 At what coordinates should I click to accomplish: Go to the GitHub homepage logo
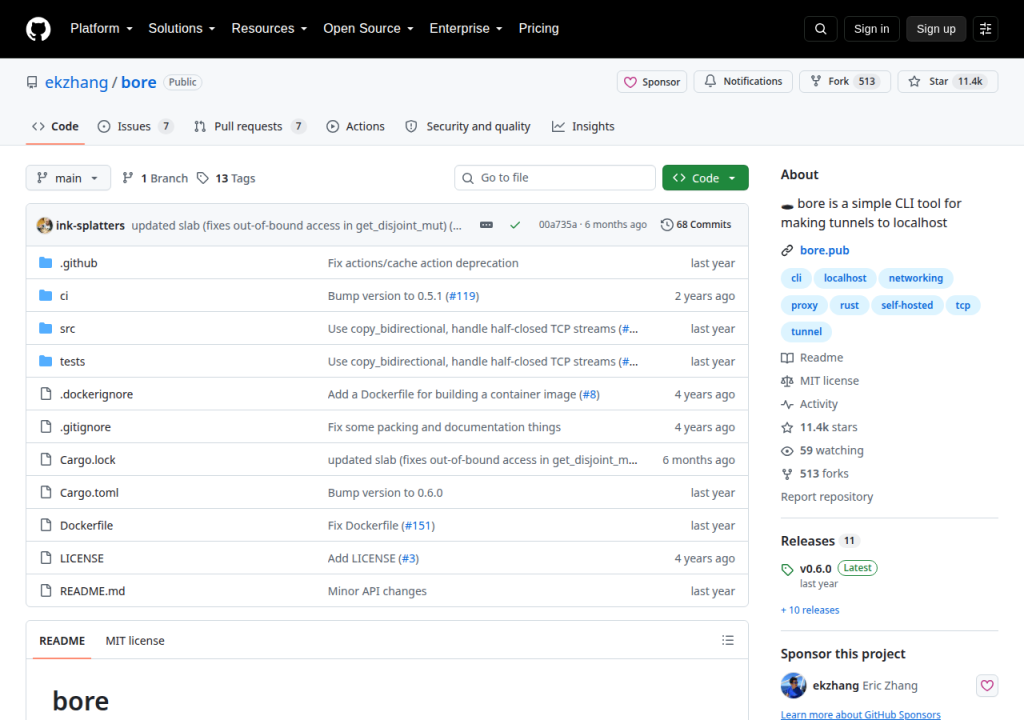(38, 29)
